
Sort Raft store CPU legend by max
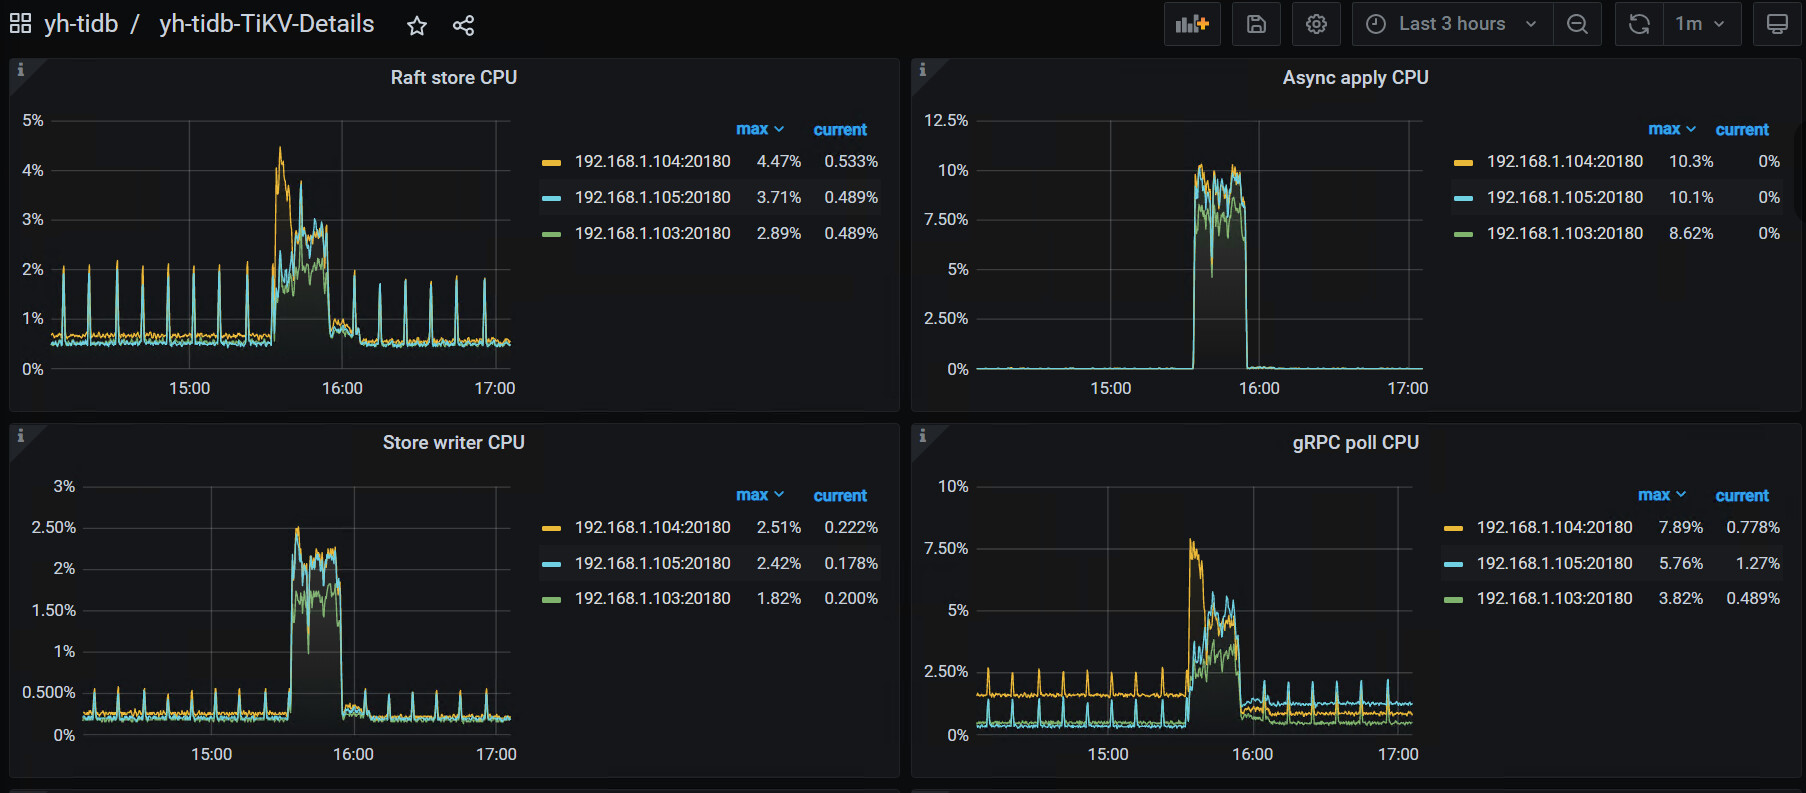click(x=759, y=129)
